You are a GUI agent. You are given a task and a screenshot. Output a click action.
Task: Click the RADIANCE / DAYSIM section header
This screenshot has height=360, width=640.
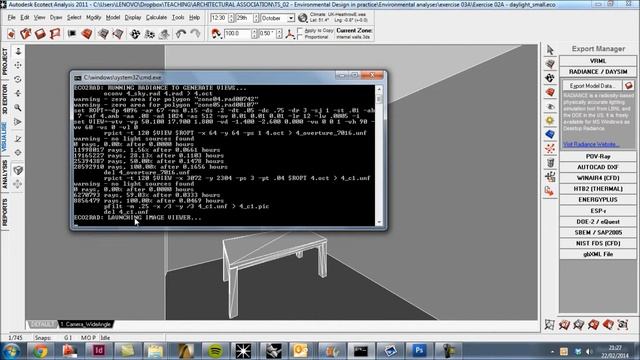coord(598,72)
